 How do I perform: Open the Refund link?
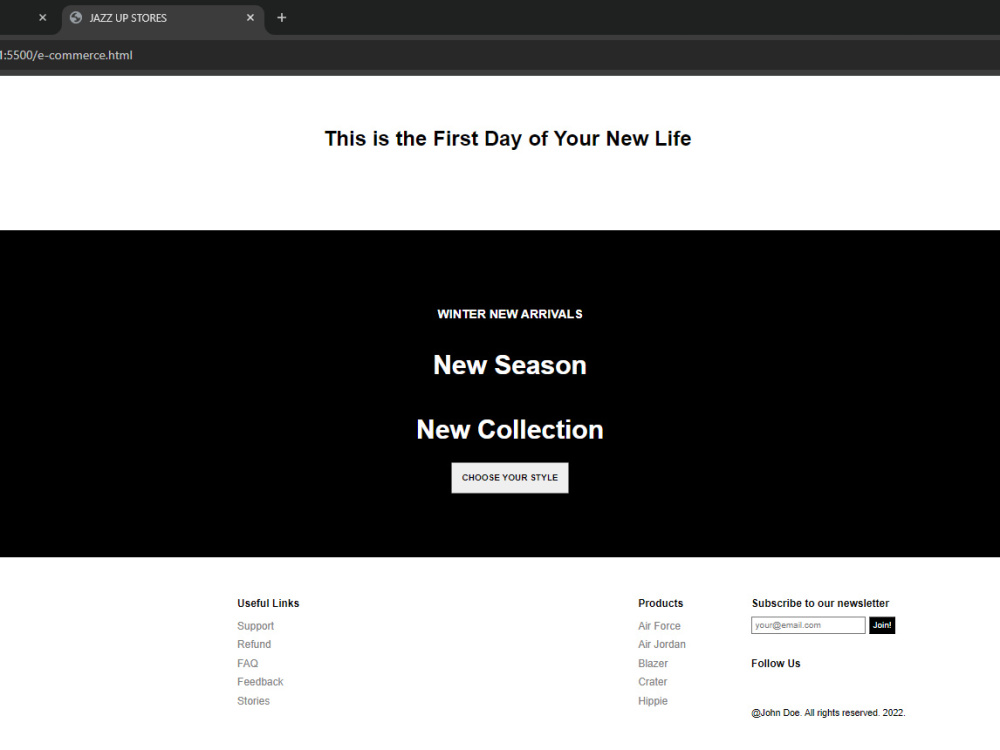(x=254, y=645)
